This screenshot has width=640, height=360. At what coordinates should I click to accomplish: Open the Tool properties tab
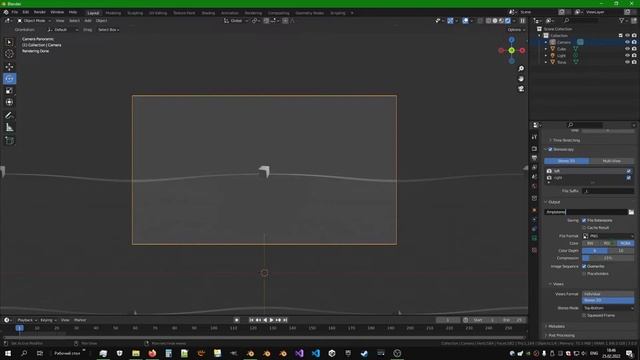[x=534, y=137]
